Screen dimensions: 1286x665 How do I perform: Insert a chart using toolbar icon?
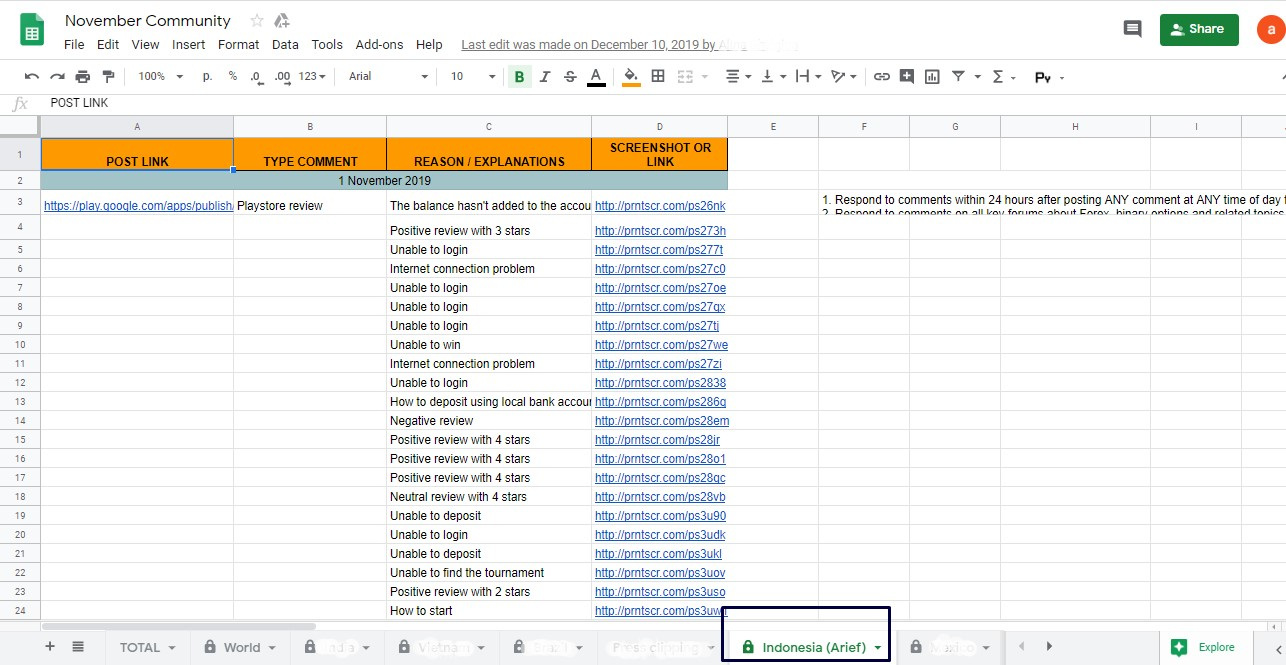pyautogui.click(x=932, y=76)
